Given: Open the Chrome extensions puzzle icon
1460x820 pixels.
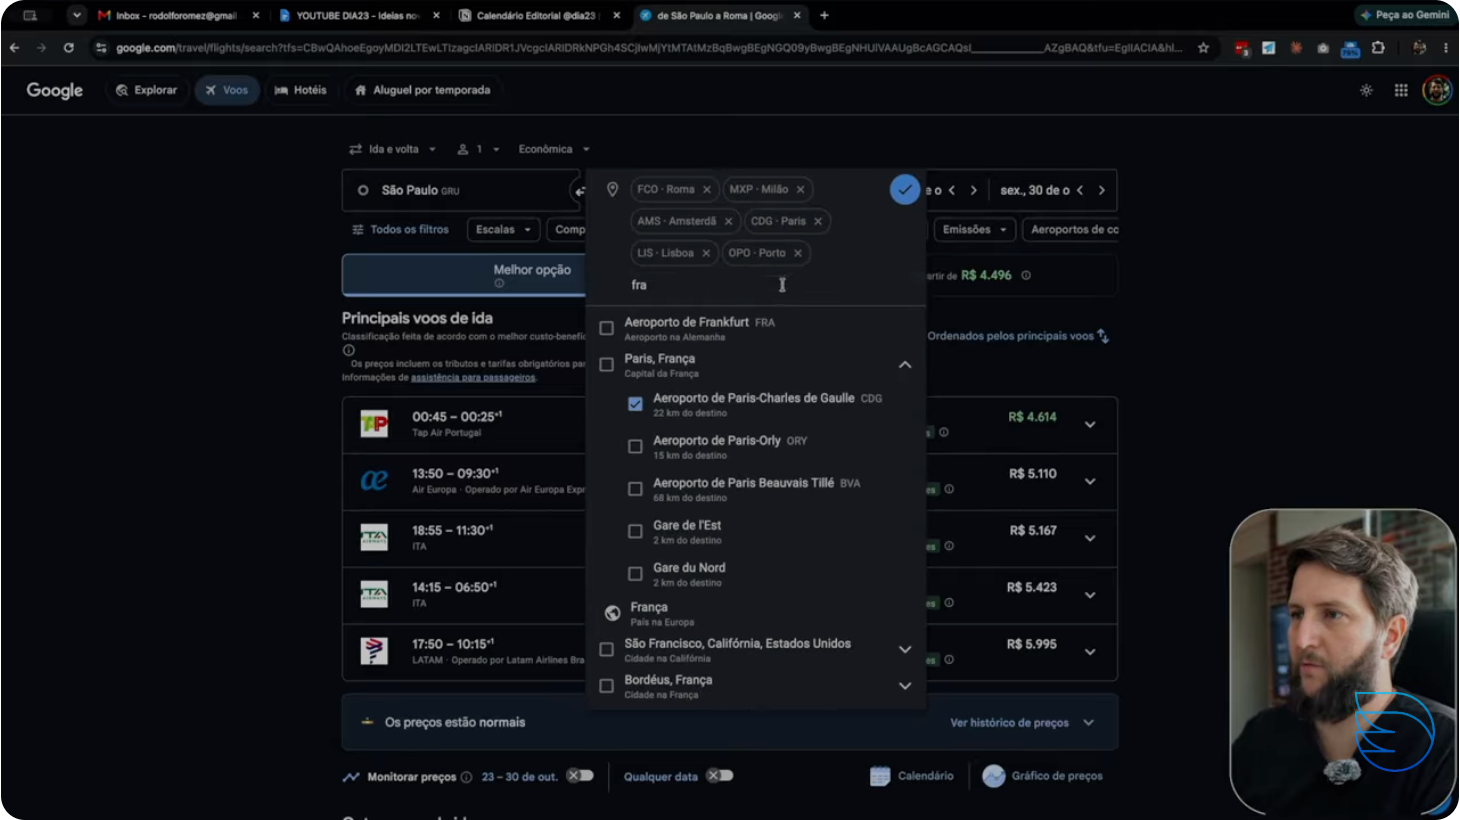Looking at the screenshot, I should pos(1378,47).
